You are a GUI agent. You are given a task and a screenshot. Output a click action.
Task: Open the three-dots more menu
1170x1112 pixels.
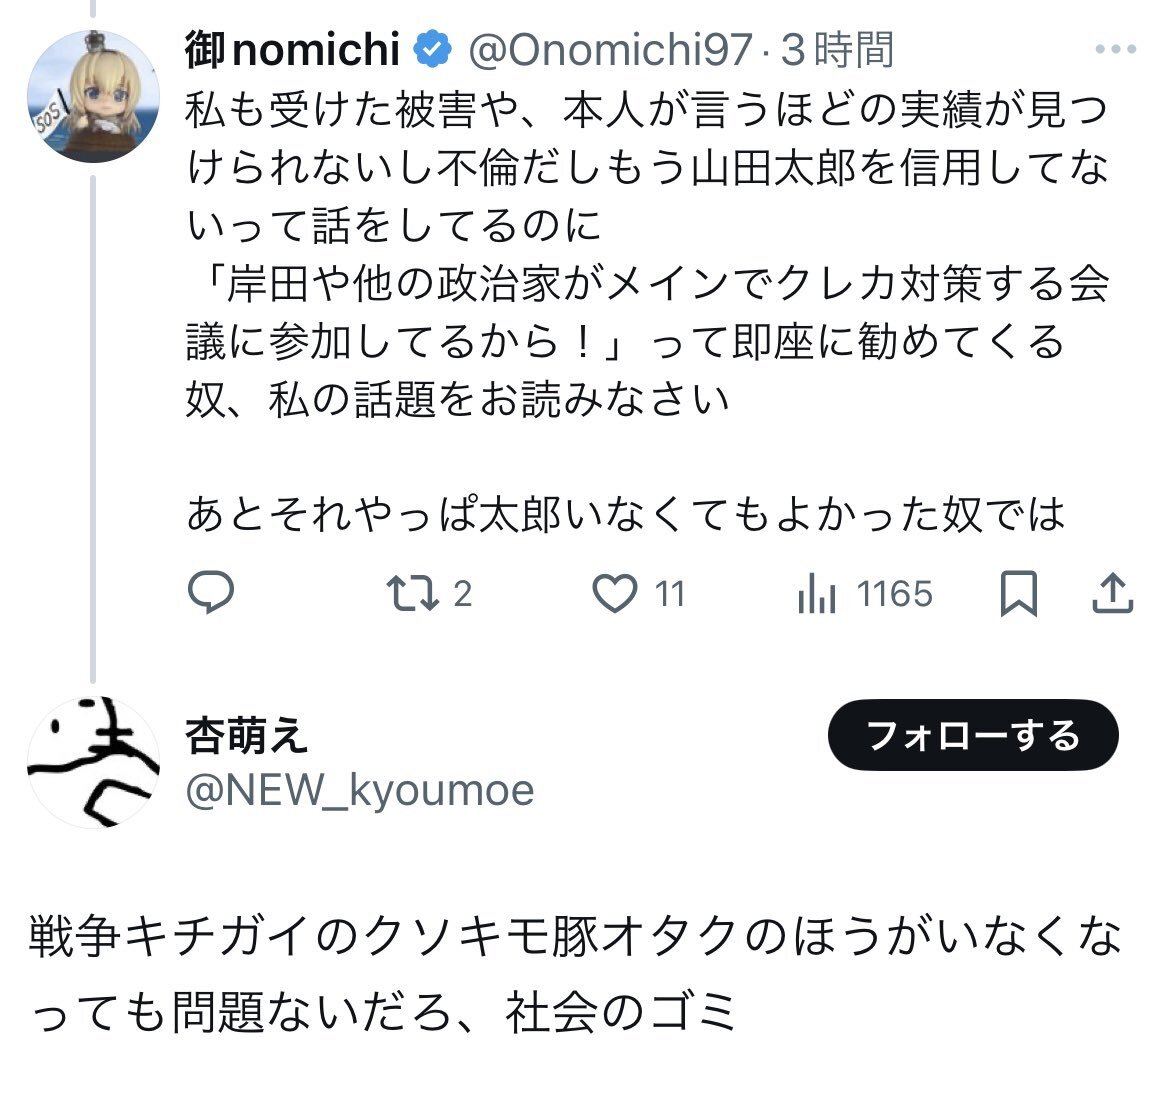(x=1116, y=49)
